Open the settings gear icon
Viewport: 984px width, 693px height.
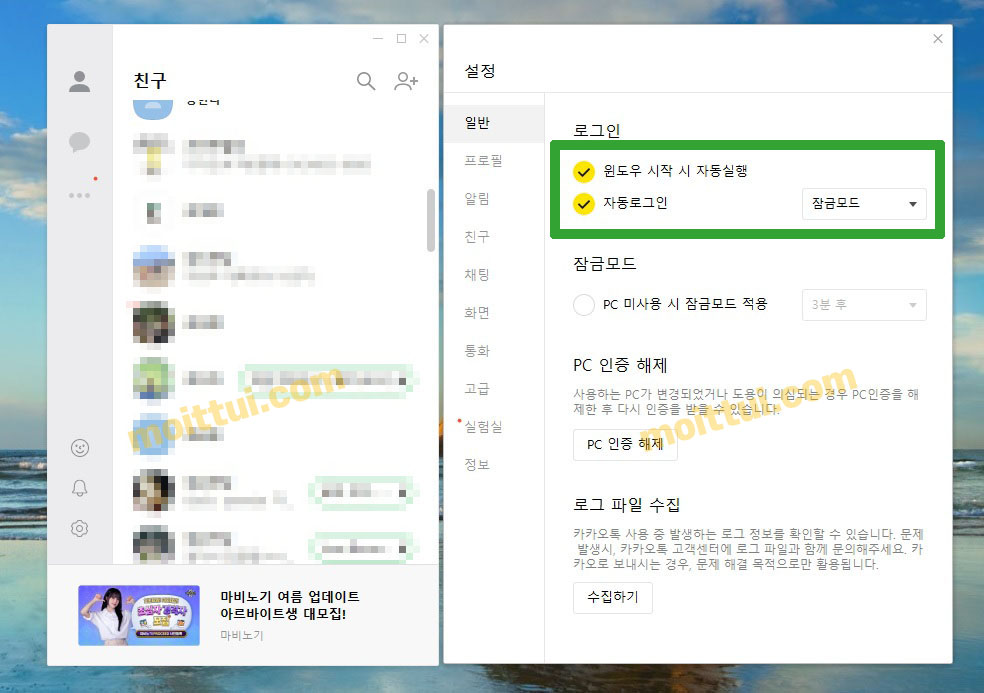(x=79, y=528)
